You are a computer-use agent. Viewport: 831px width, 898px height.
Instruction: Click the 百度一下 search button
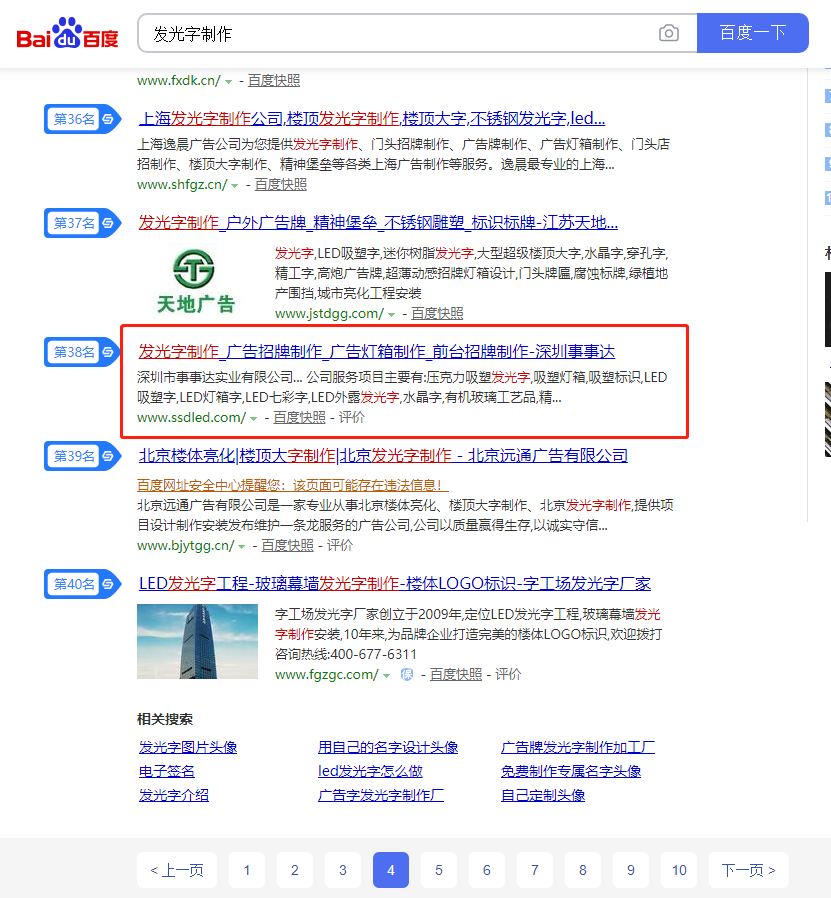tap(753, 33)
